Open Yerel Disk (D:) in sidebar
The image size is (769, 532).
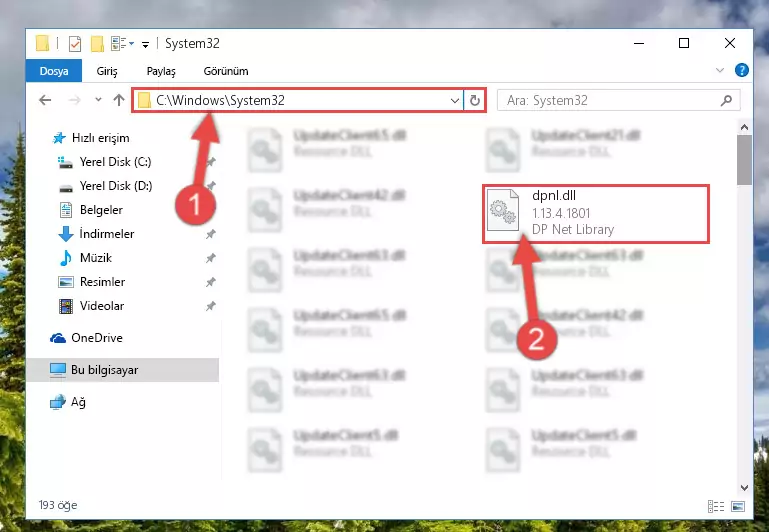point(116,186)
